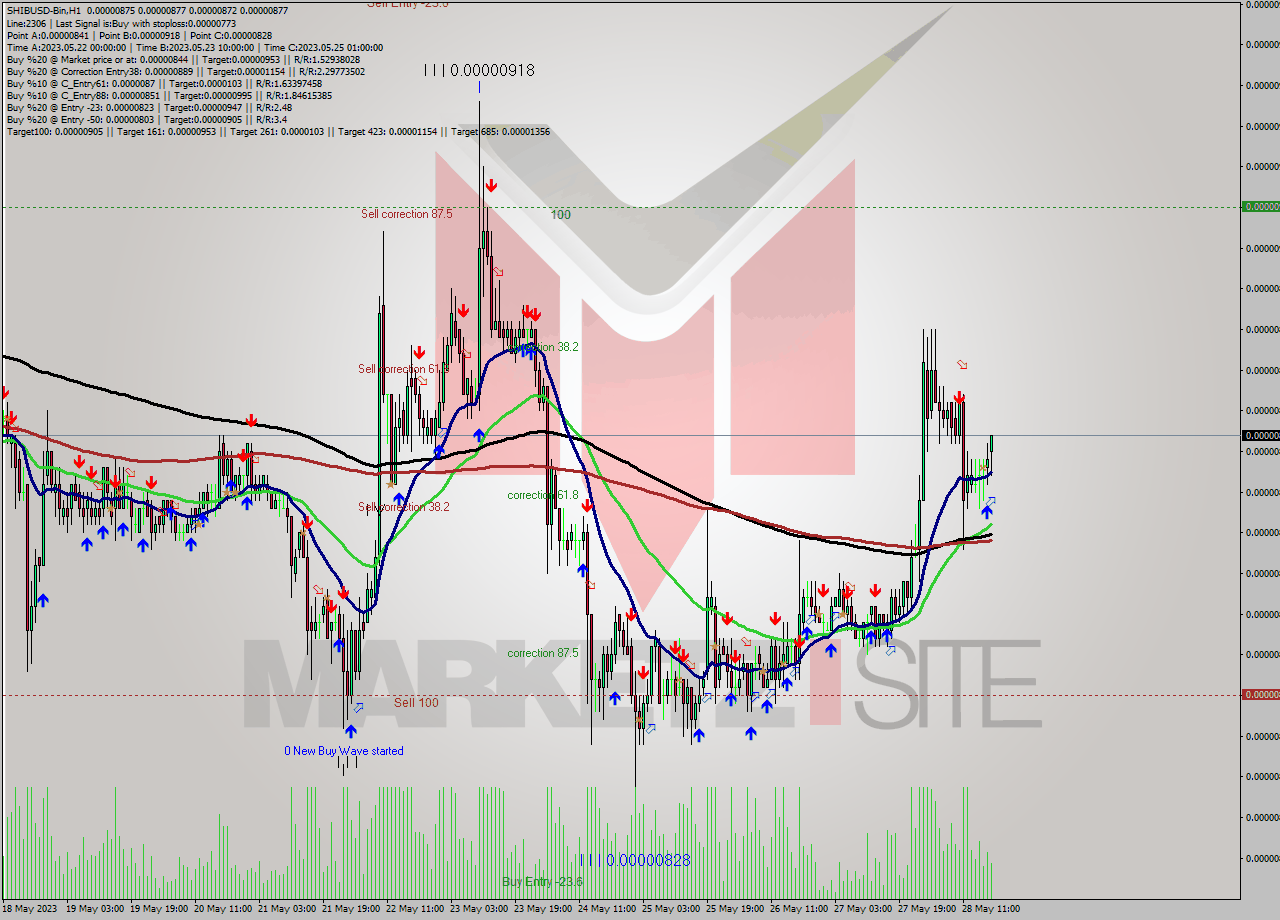The image size is (1280, 920).
Task: Click the green '100' level label
Action: [x=560, y=214]
